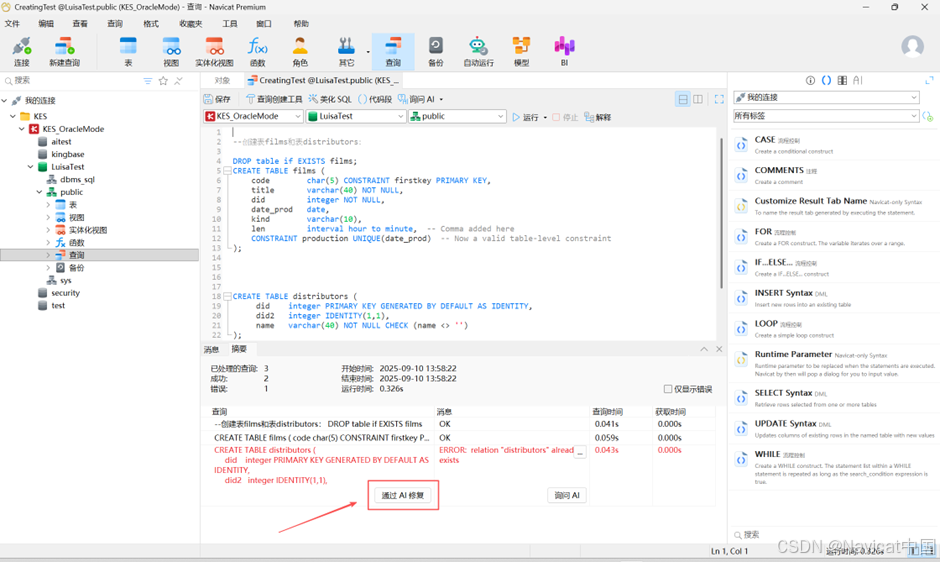Switch to the 摘要 summary tab
This screenshot has height=562, width=940.
(x=239, y=349)
